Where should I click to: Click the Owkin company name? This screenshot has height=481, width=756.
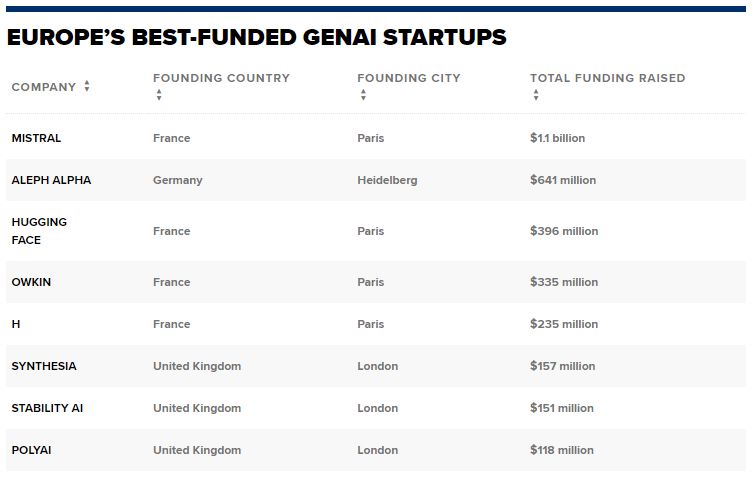tap(31, 282)
